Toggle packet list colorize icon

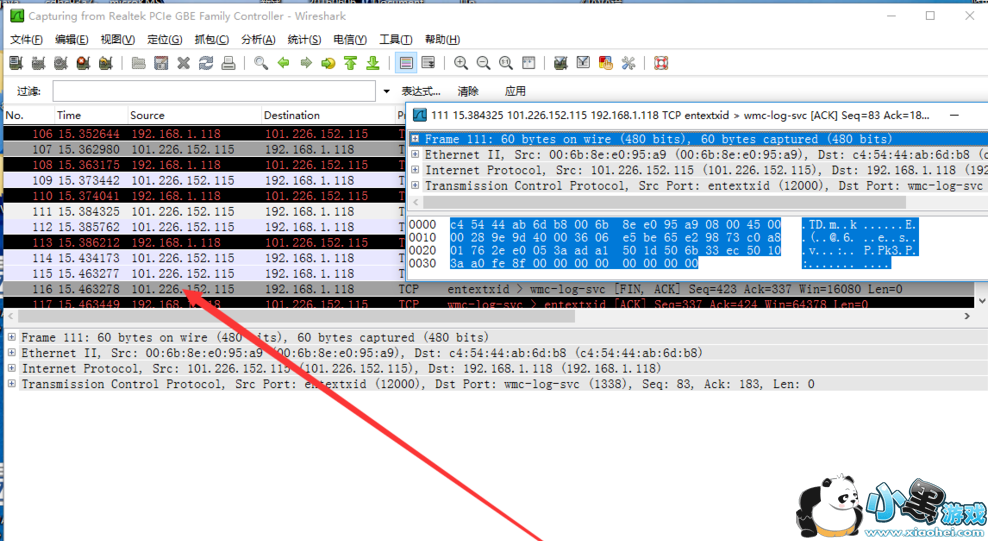tap(406, 63)
